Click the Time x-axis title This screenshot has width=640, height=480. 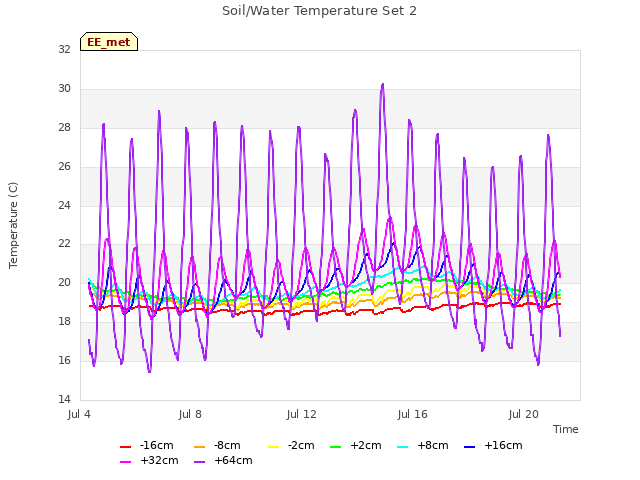point(566,429)
